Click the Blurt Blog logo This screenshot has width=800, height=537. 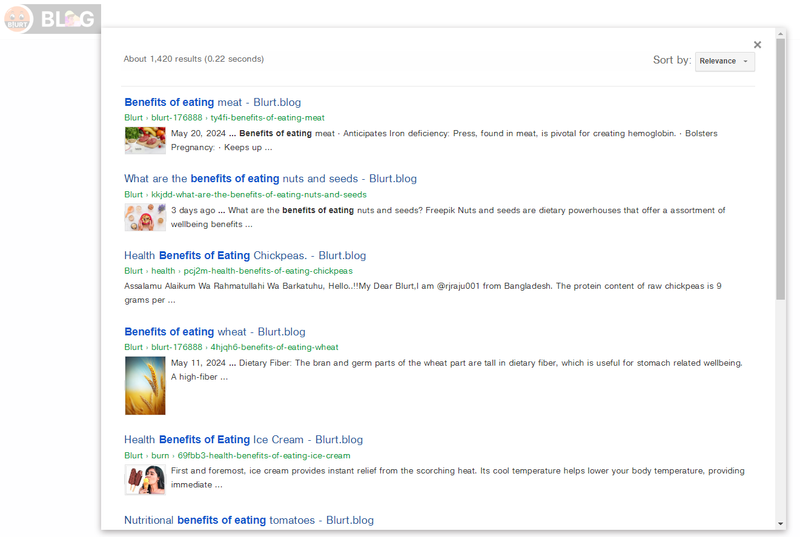coord(50,19)
